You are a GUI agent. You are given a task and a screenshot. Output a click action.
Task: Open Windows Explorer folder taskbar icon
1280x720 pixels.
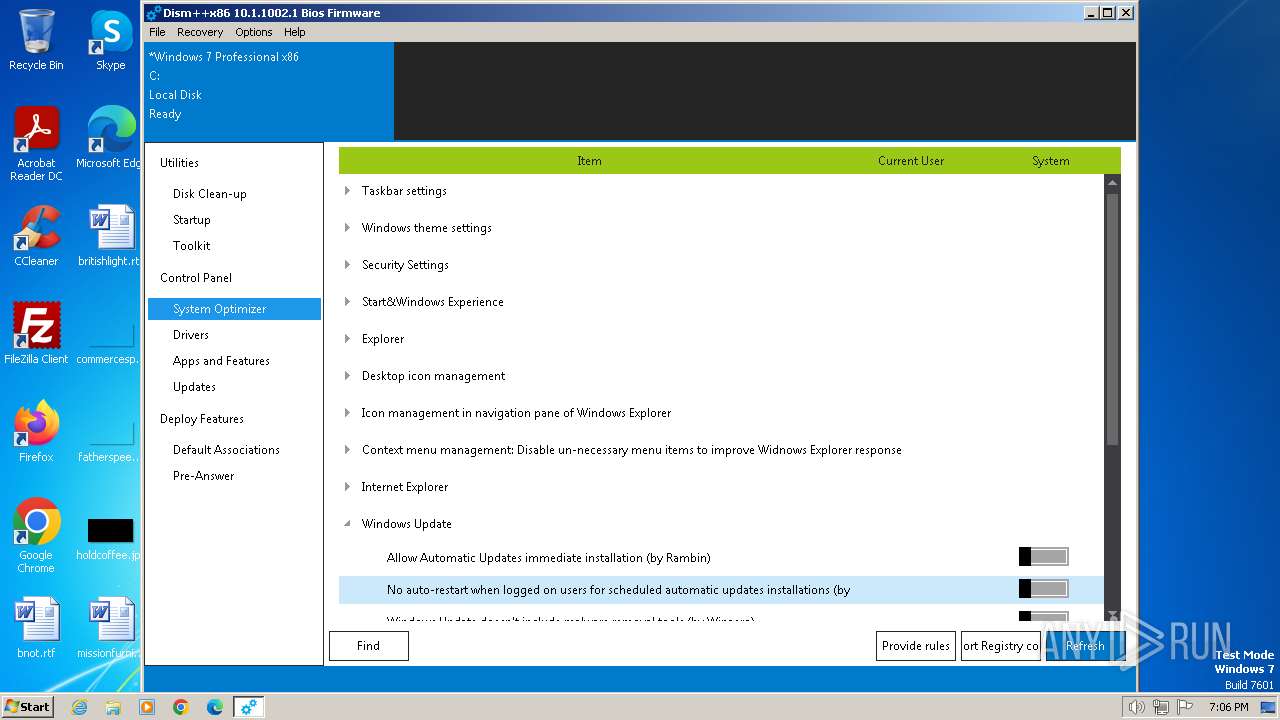click(x=113, y=707)
